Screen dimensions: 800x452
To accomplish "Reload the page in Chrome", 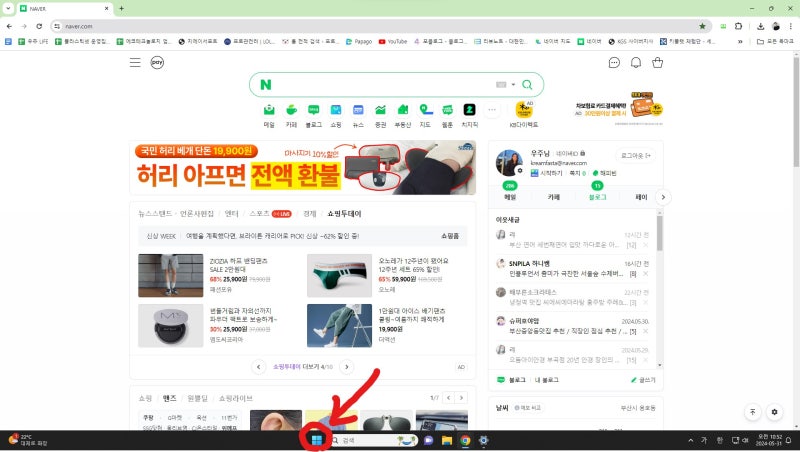I will click(39, 26).
